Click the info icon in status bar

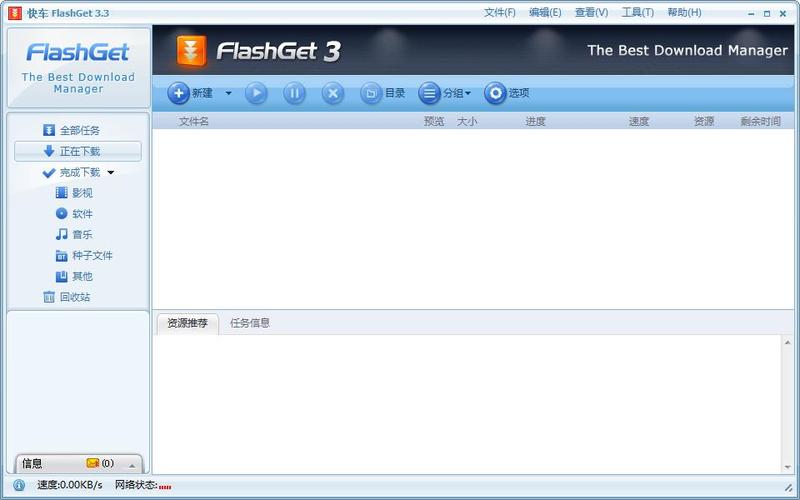pyautogui.click(x=19, y=485)
